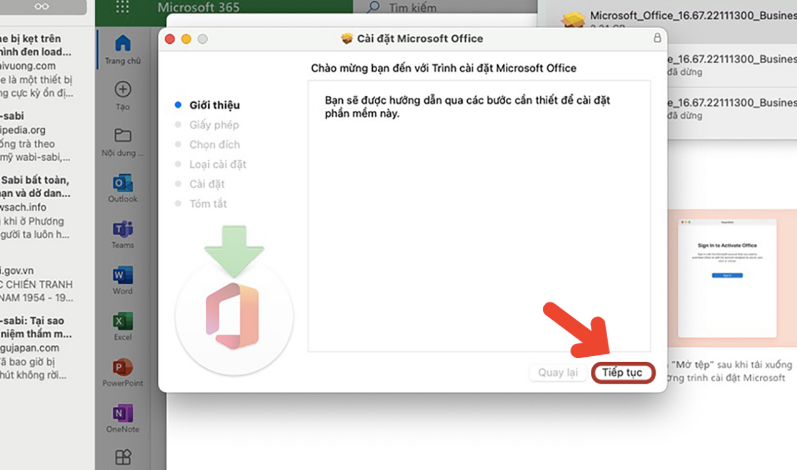Open the Nội dung folder icon

[x=123, y=140]
